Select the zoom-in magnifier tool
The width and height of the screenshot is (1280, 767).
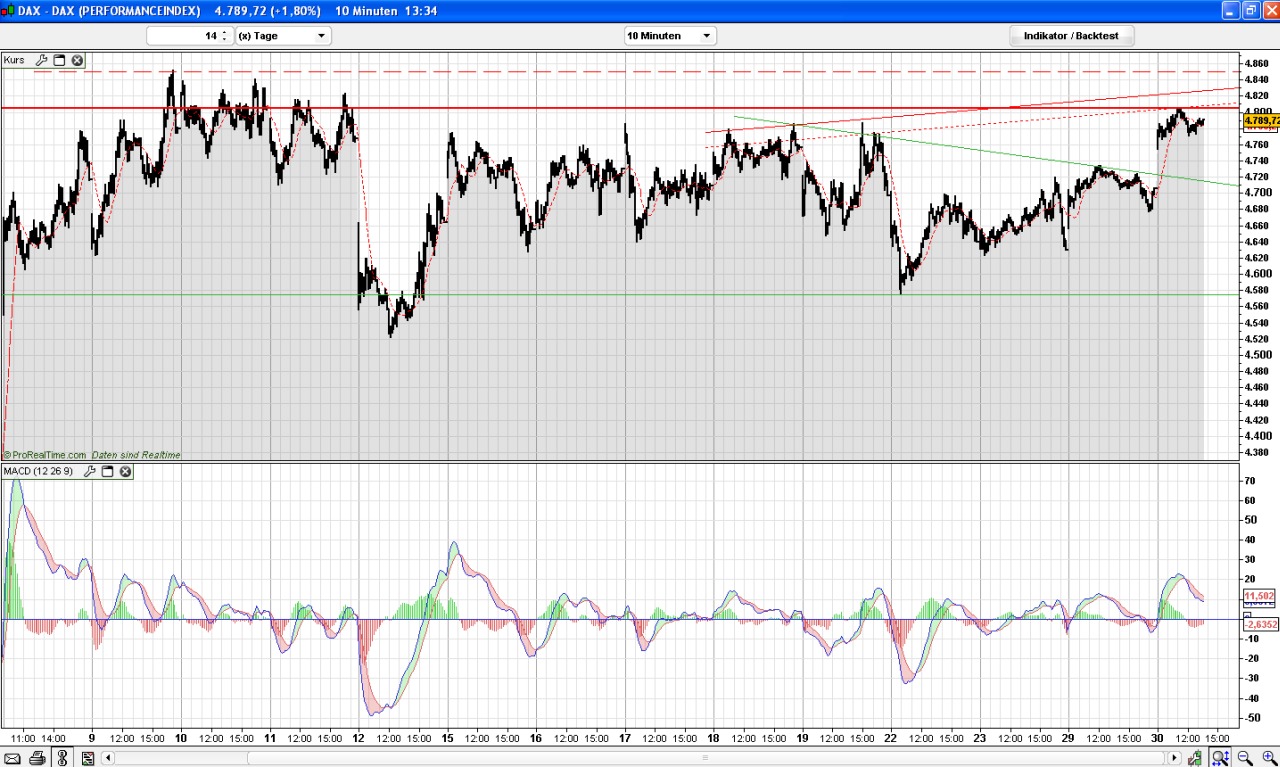(x=1270, y=758)
